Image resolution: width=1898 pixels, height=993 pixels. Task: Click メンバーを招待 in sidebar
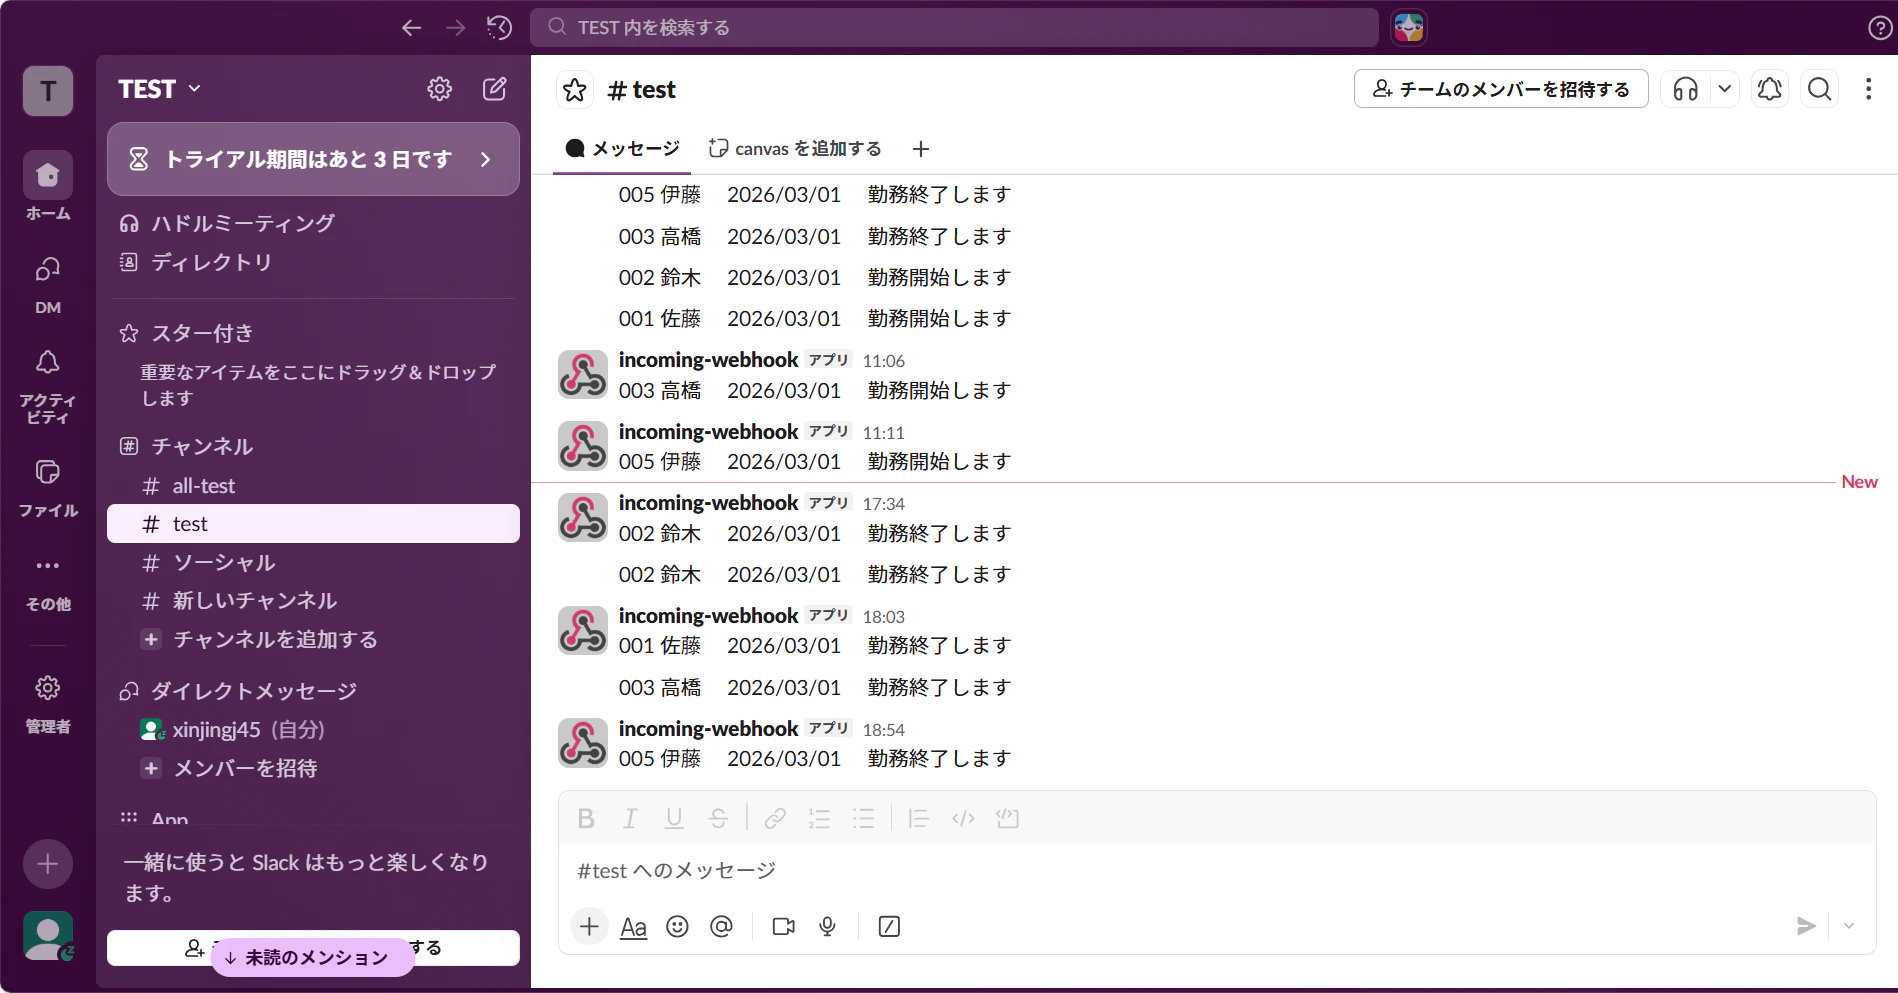pos(313,768)
